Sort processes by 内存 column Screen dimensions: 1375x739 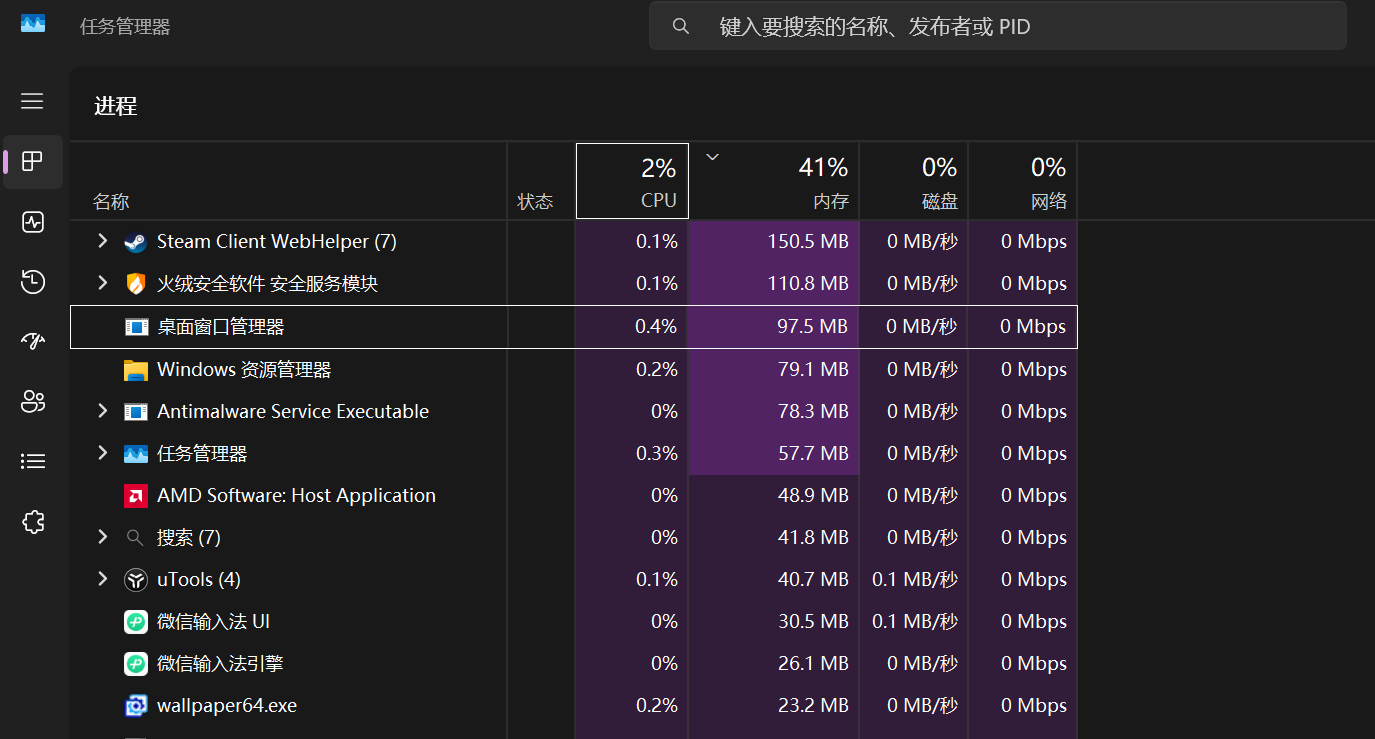click(x=774, y=181)
